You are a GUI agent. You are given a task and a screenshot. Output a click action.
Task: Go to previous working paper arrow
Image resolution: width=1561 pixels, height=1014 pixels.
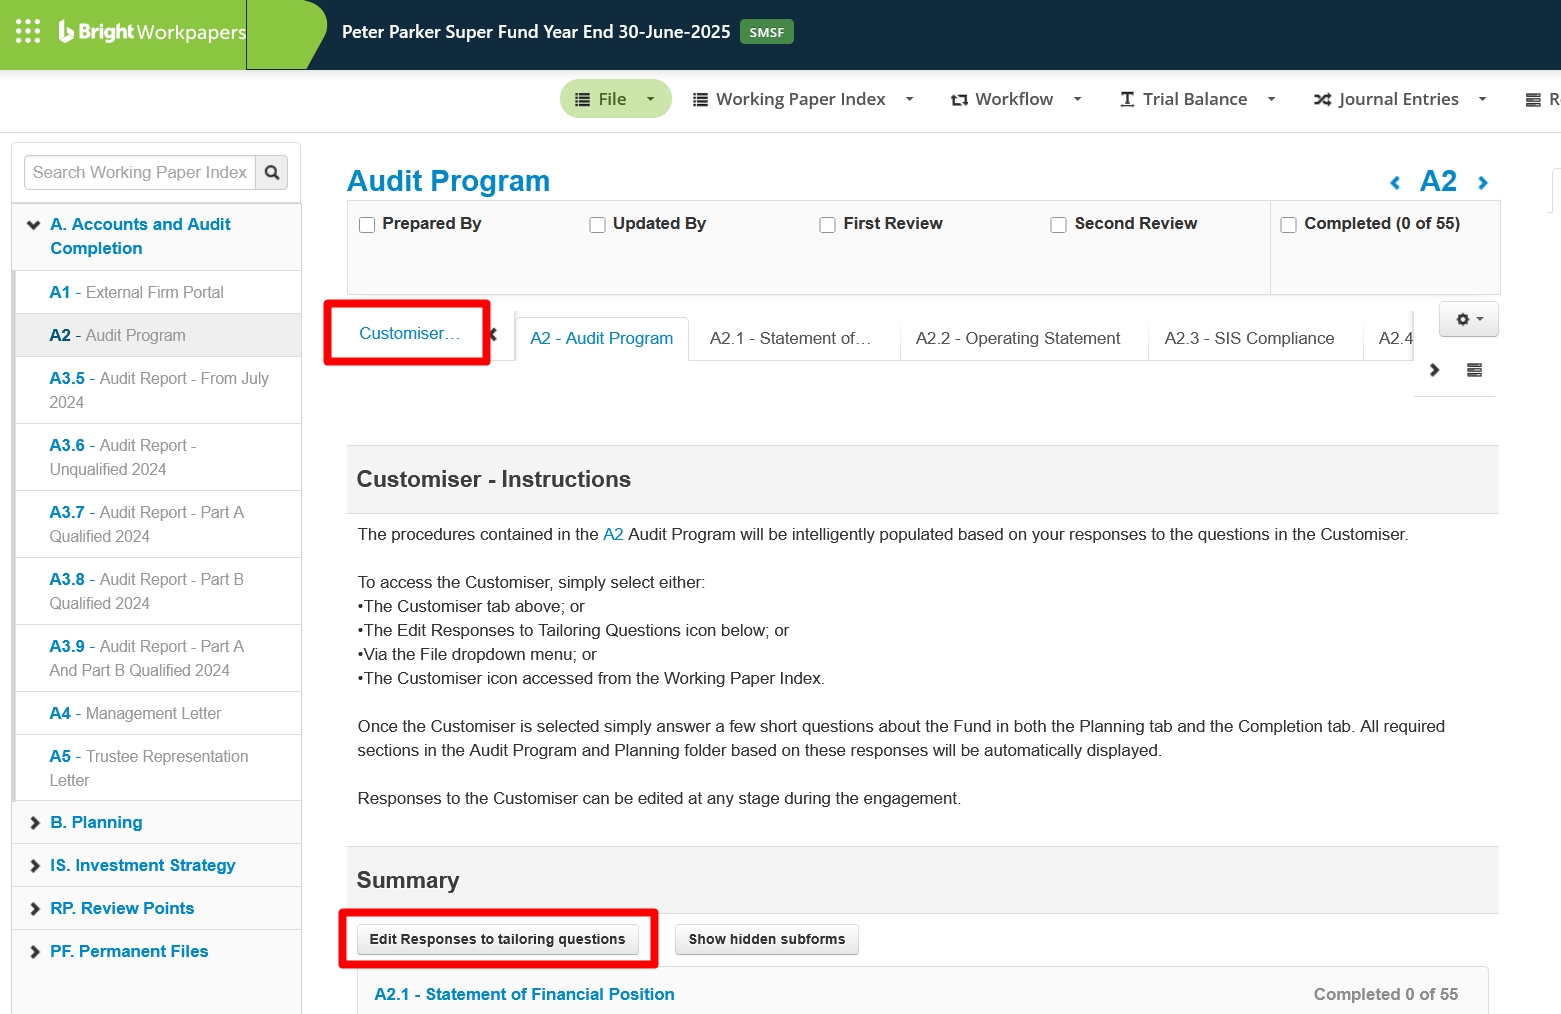(1395, 182)
